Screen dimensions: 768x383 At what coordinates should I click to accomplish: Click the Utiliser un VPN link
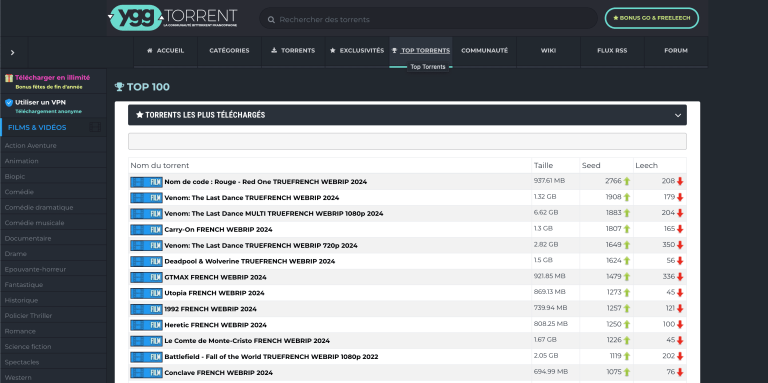(40, 102)
